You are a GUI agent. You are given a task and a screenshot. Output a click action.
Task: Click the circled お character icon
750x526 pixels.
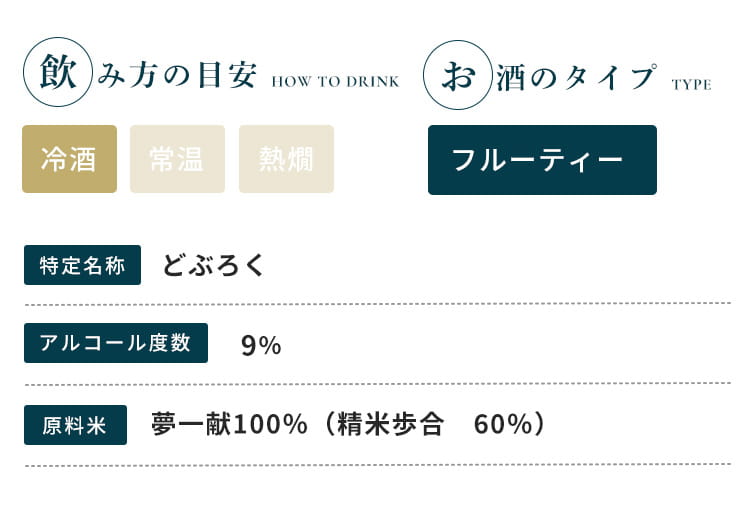[x=458, y=75]
